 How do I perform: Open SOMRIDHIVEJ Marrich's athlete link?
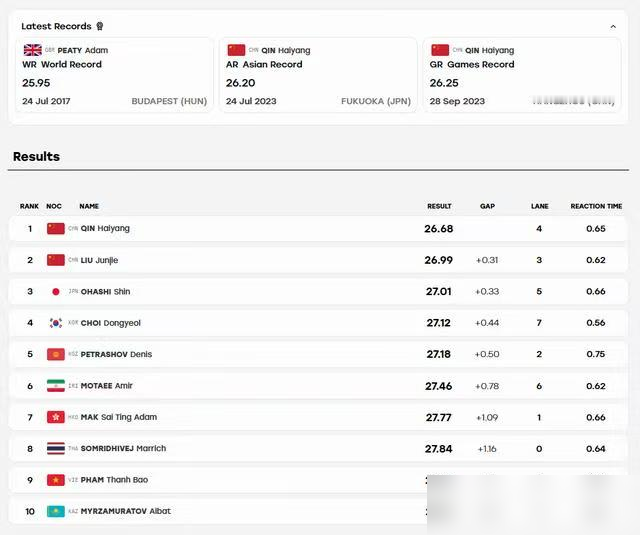click(x=123, y=448)
